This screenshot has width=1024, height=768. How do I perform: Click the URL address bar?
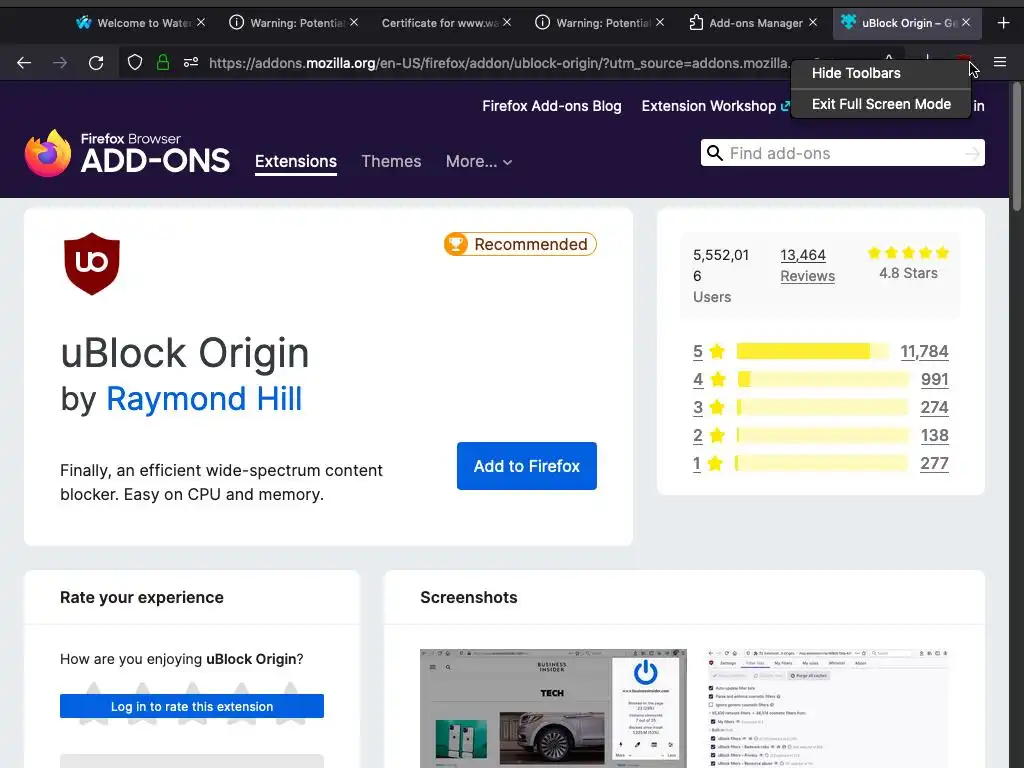(x=498, y=63)
